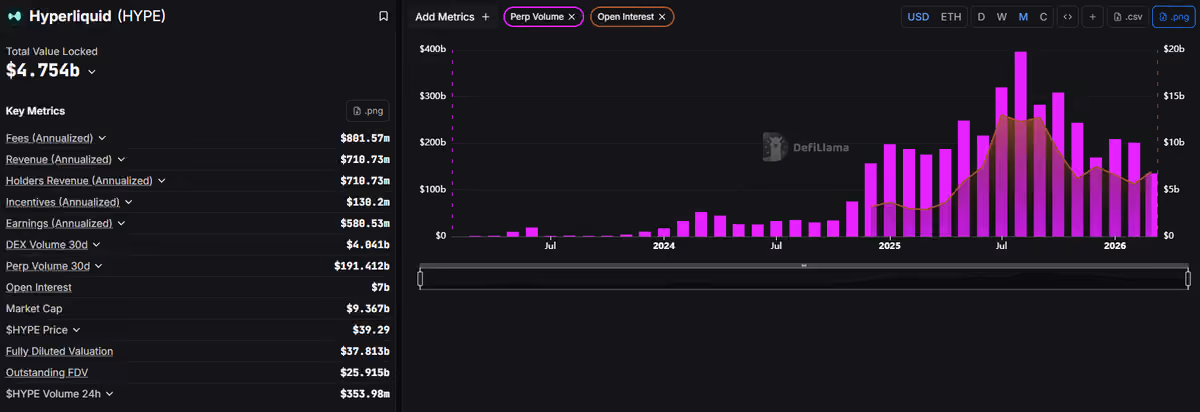Bookmark the Hyperliquid protocol

pyautogui.click(x=383, y=16)
